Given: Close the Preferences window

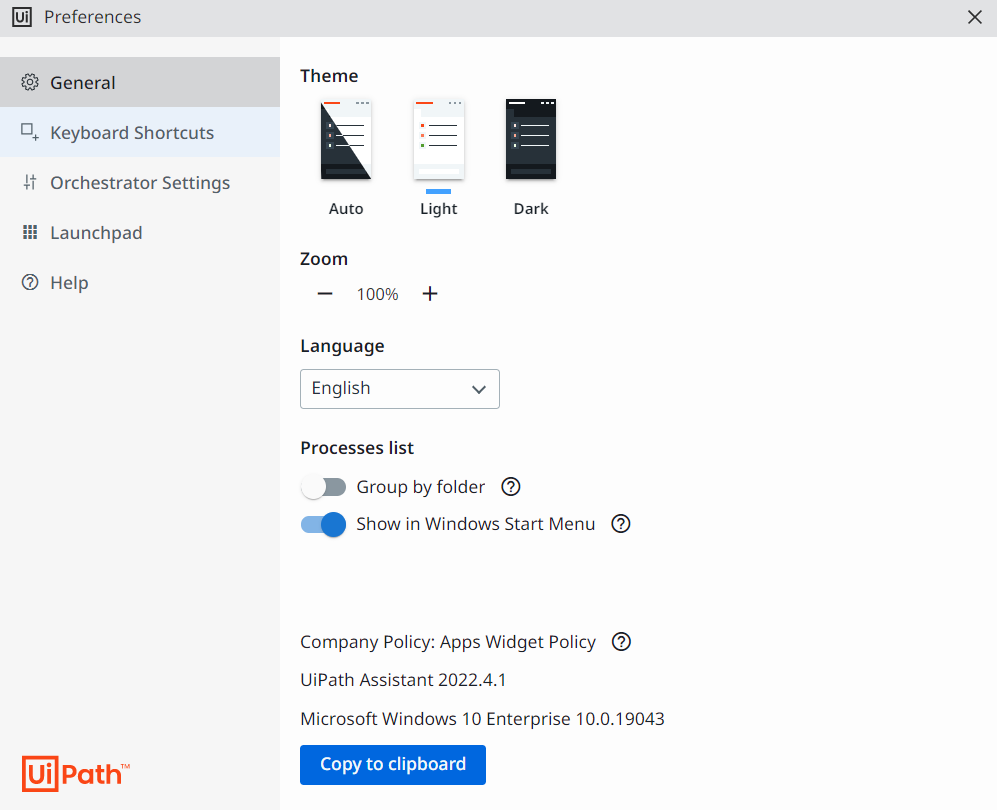Looking at the screenshot, I should tap(975, 17).
